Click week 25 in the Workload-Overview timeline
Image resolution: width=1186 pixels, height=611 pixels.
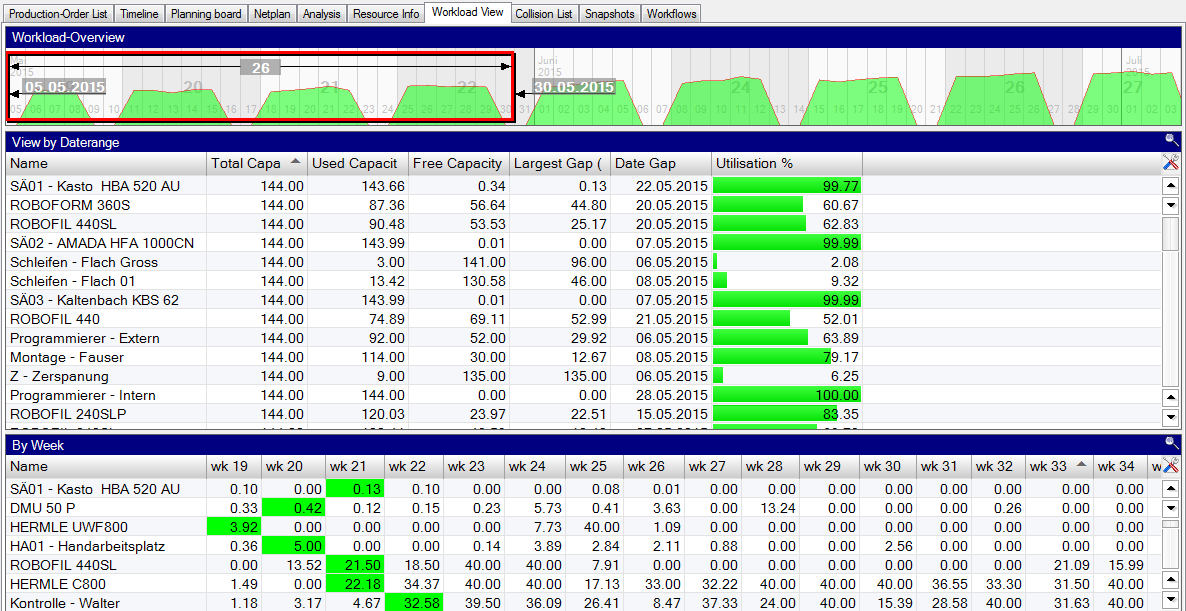pyautogui.click(x=877, y=88)
